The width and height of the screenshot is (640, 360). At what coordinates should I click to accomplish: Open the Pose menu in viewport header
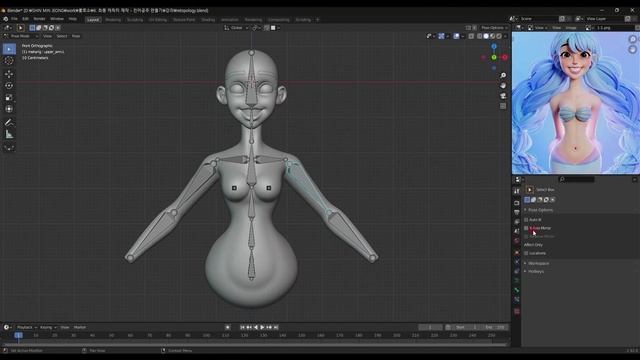coord(76,36)
